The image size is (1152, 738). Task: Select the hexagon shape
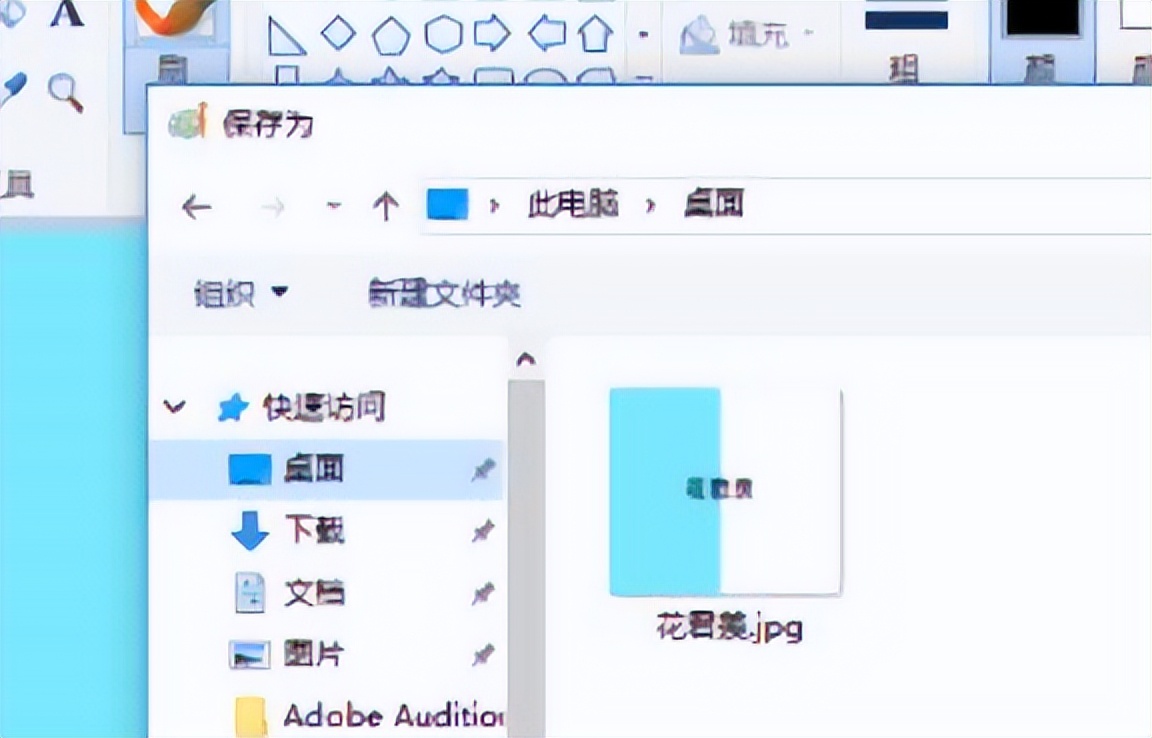tap(445, 35)
